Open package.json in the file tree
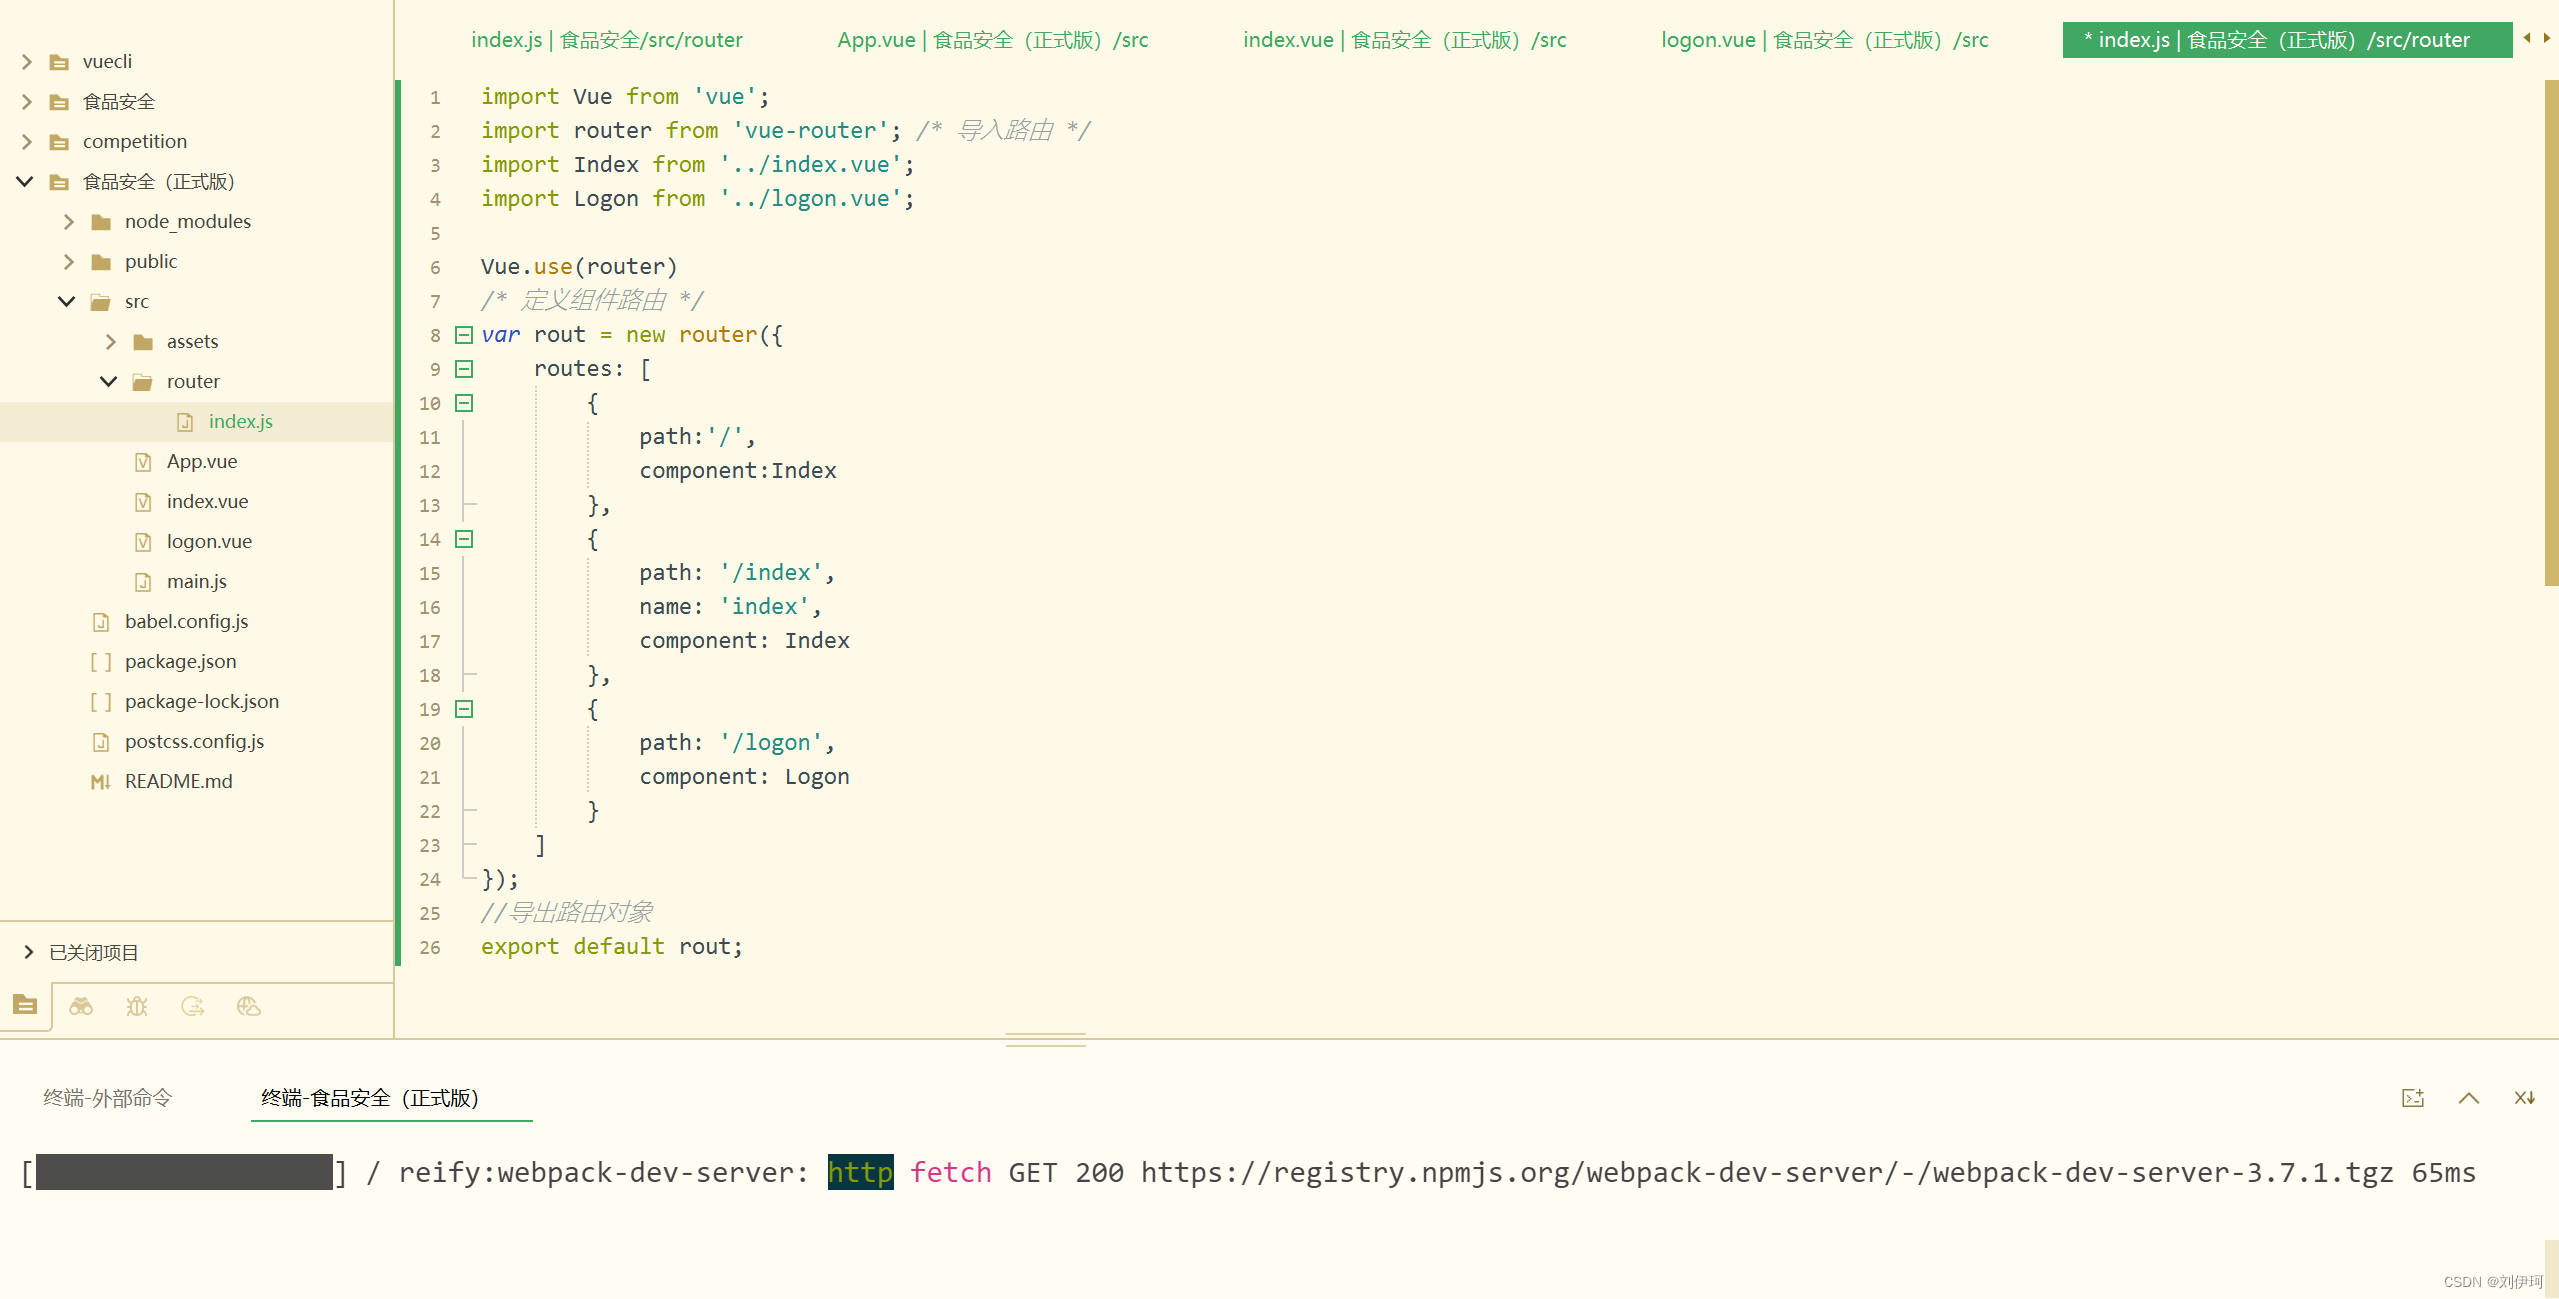 [x=180, y=661]
